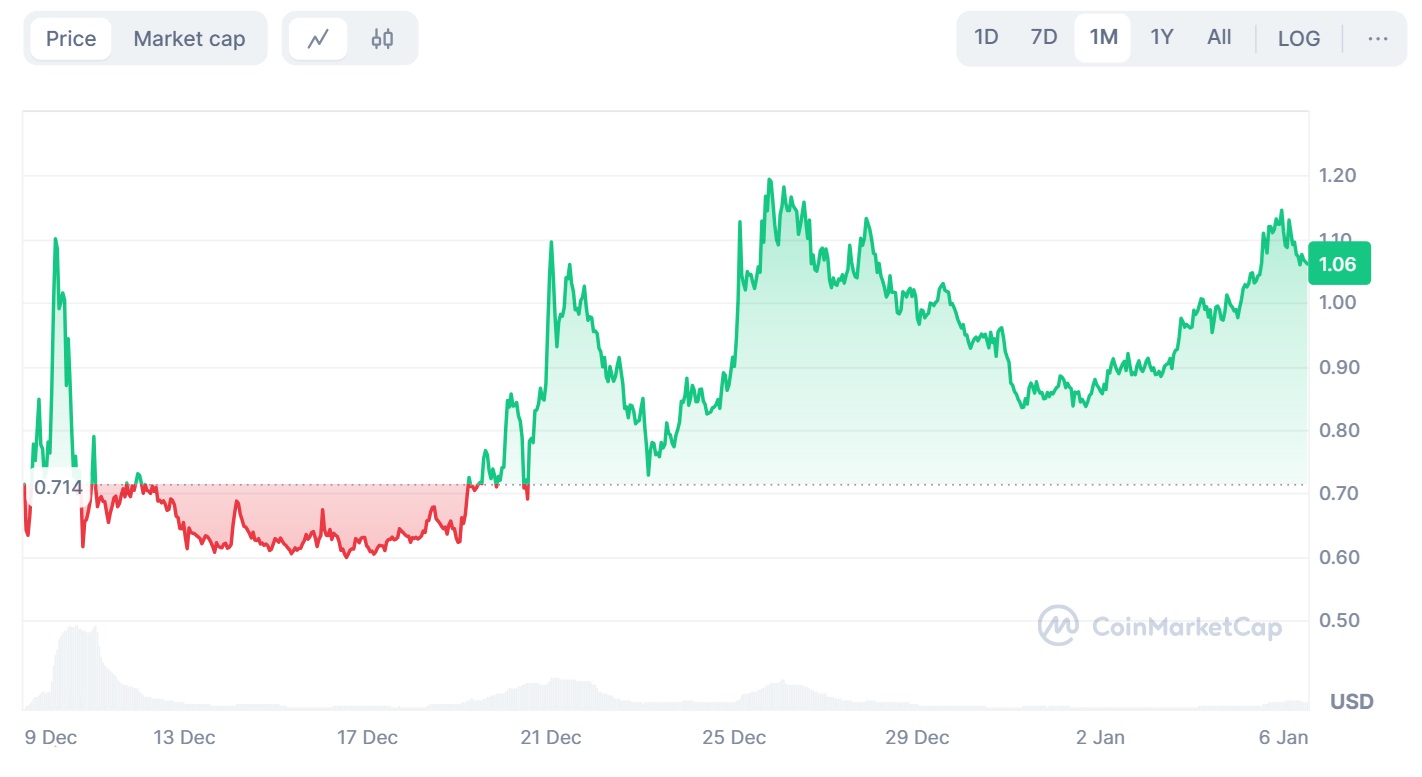
Task: Set time range to 7D
Action: coord(1043,38)
